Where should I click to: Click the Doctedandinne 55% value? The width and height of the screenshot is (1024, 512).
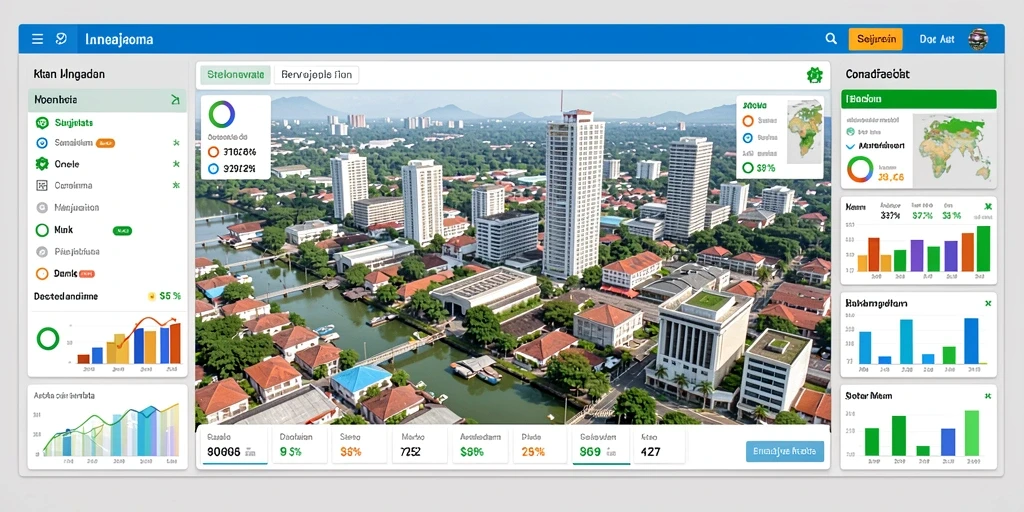pos(170,296)
